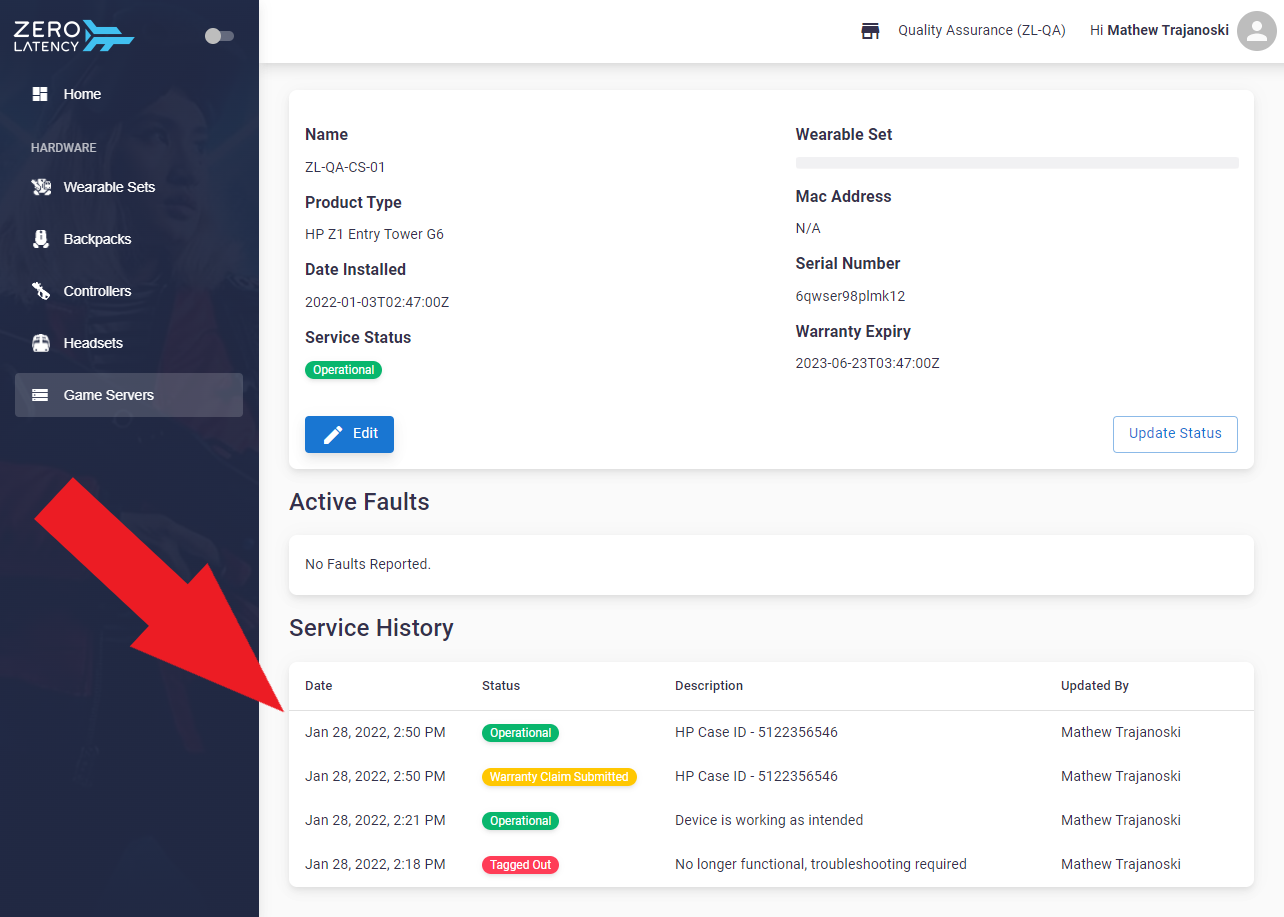1284x917 pixels.
Task: Click Device is working as intended description
Action: tap(769, 820)
